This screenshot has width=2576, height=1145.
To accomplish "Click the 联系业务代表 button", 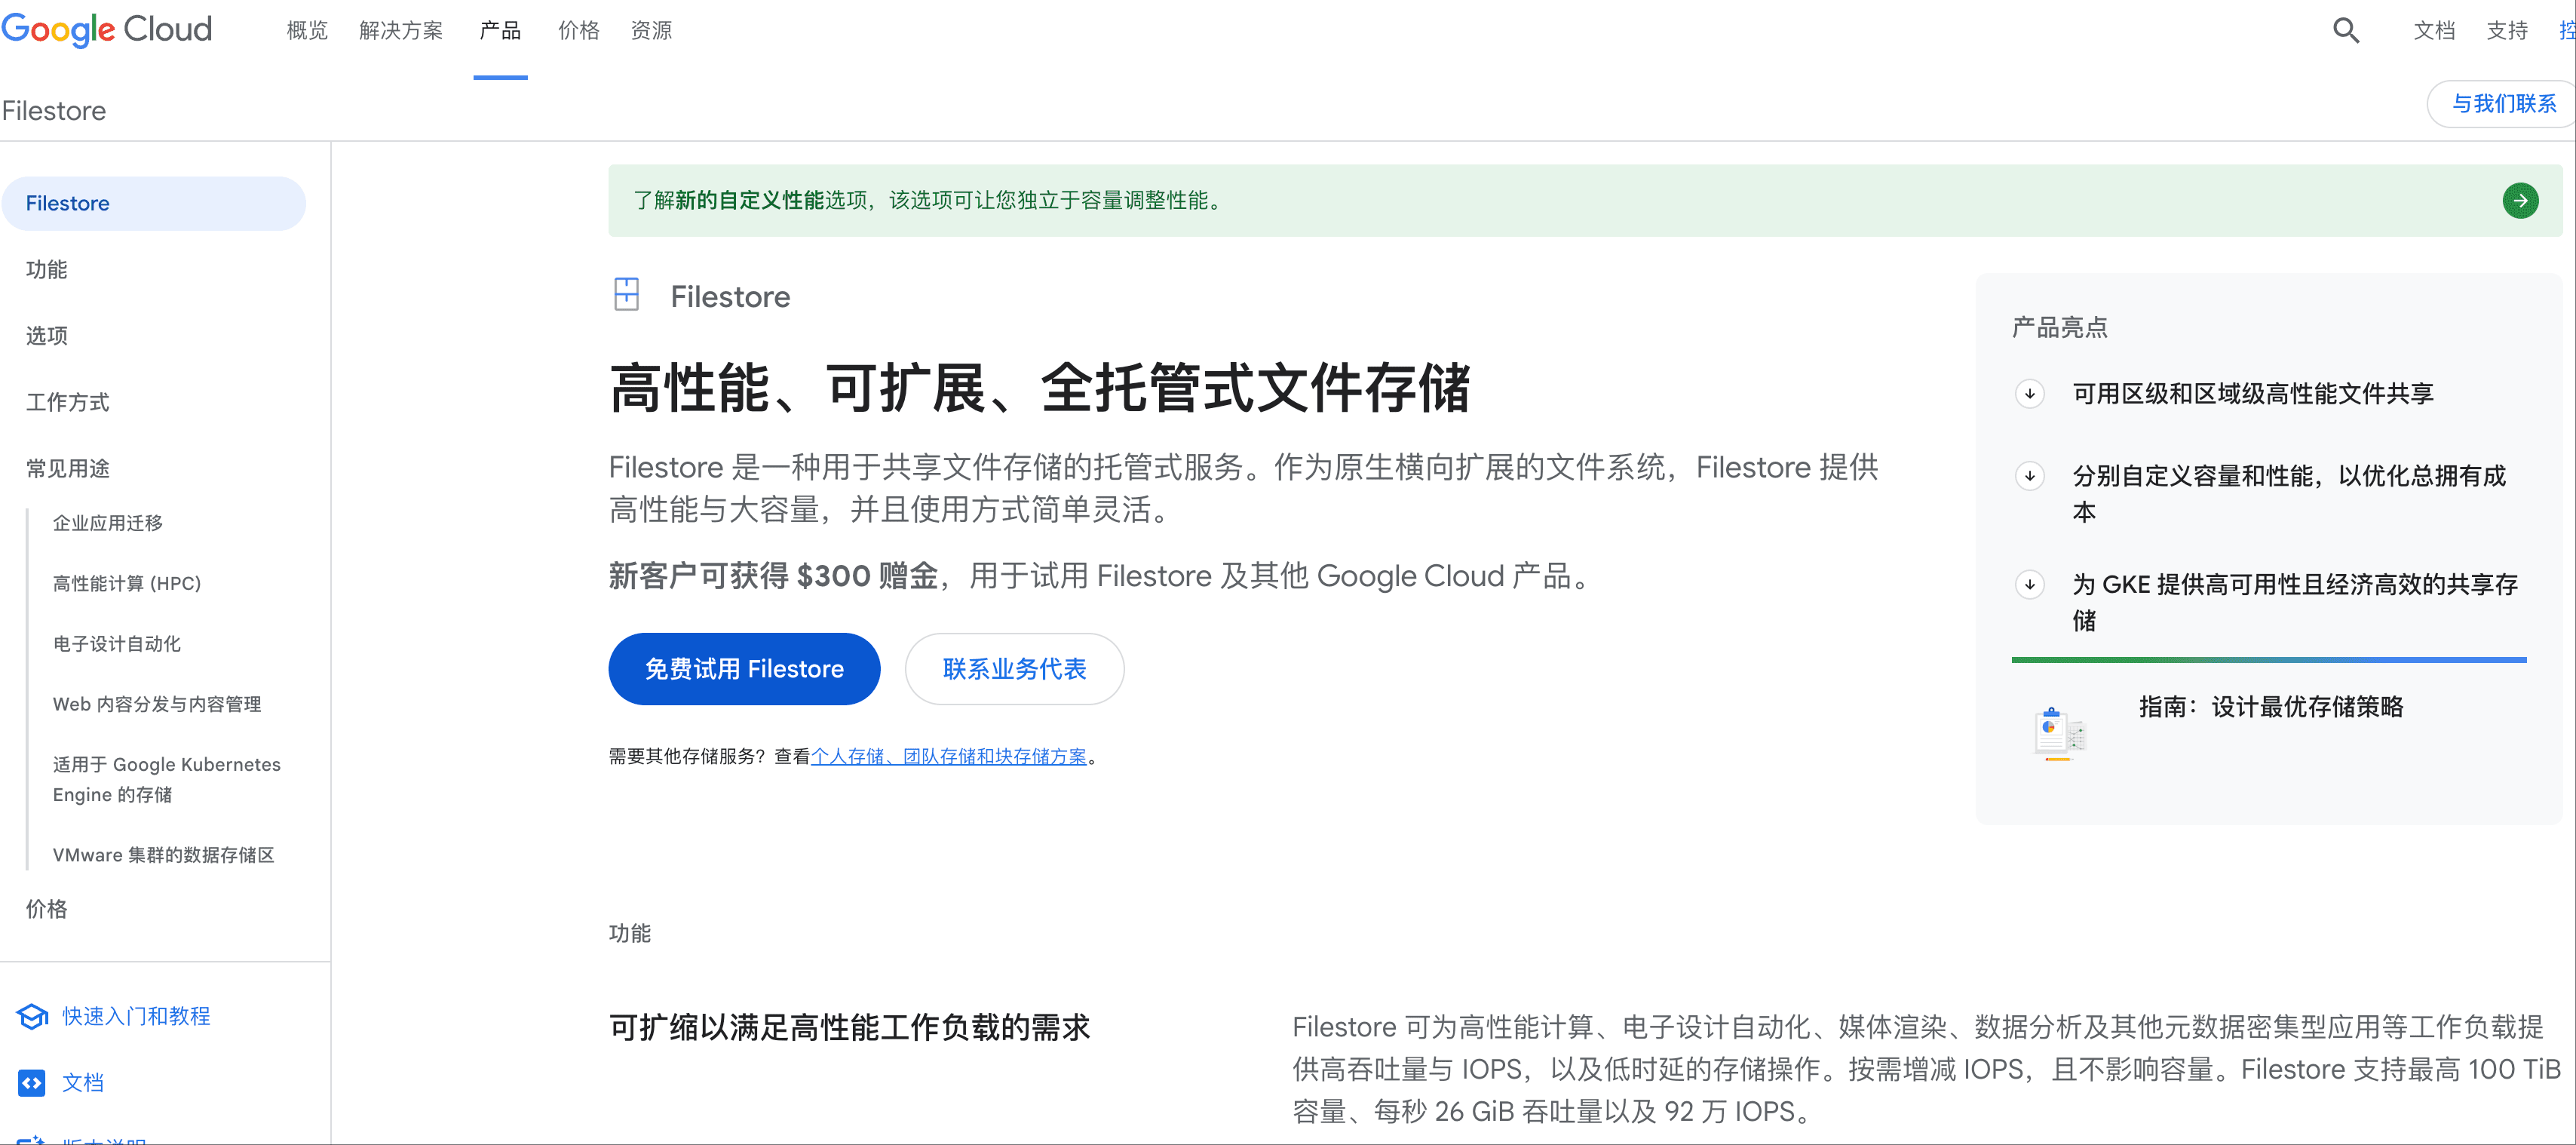I will (1014, 668).
